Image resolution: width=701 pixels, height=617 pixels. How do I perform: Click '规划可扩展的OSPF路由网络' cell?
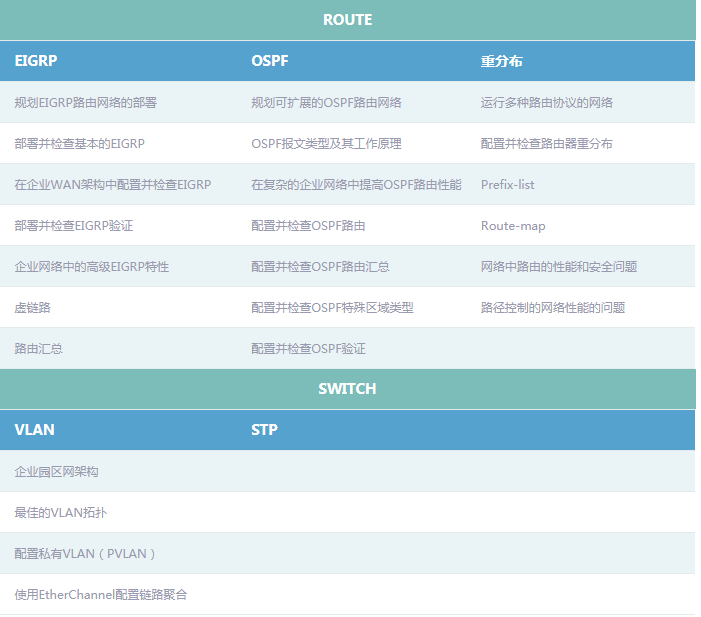pos(326,102)
